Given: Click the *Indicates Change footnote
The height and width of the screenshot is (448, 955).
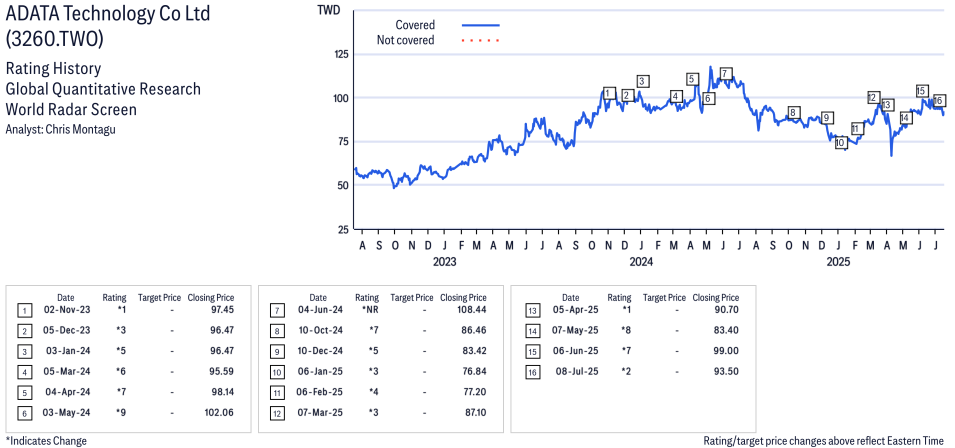Looking at the screenshot, I should click(x=46, y=441).
